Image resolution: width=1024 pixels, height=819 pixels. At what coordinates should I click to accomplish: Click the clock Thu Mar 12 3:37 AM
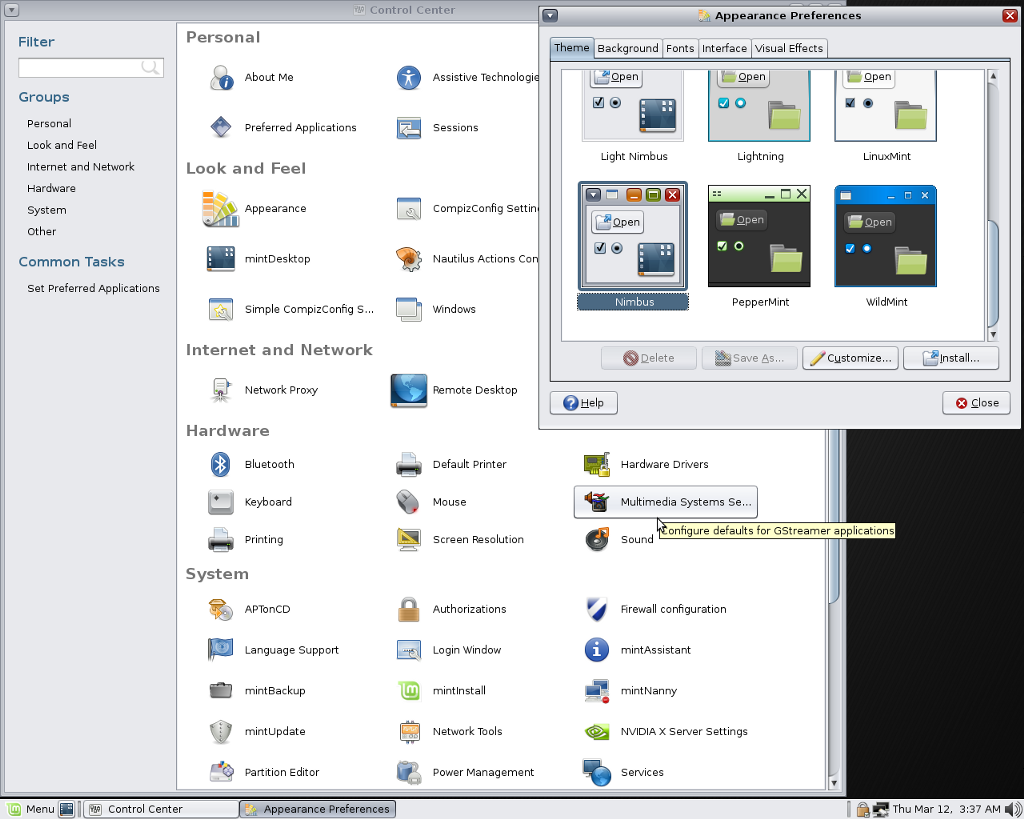tap(946, 809)
